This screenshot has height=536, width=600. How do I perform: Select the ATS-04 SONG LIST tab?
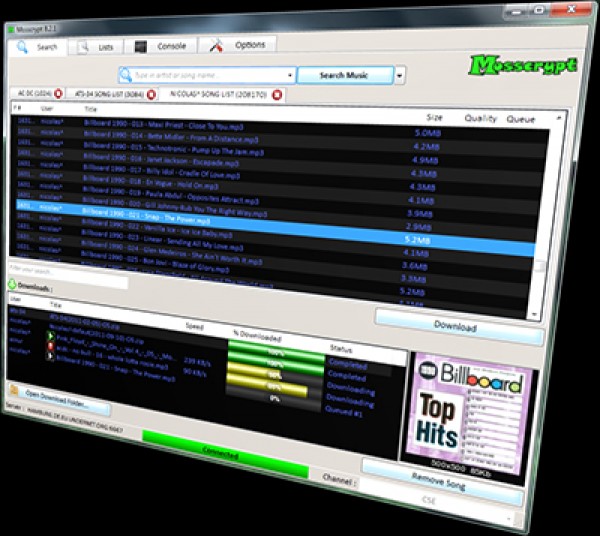pyautogui.click(x=109, y=94)
